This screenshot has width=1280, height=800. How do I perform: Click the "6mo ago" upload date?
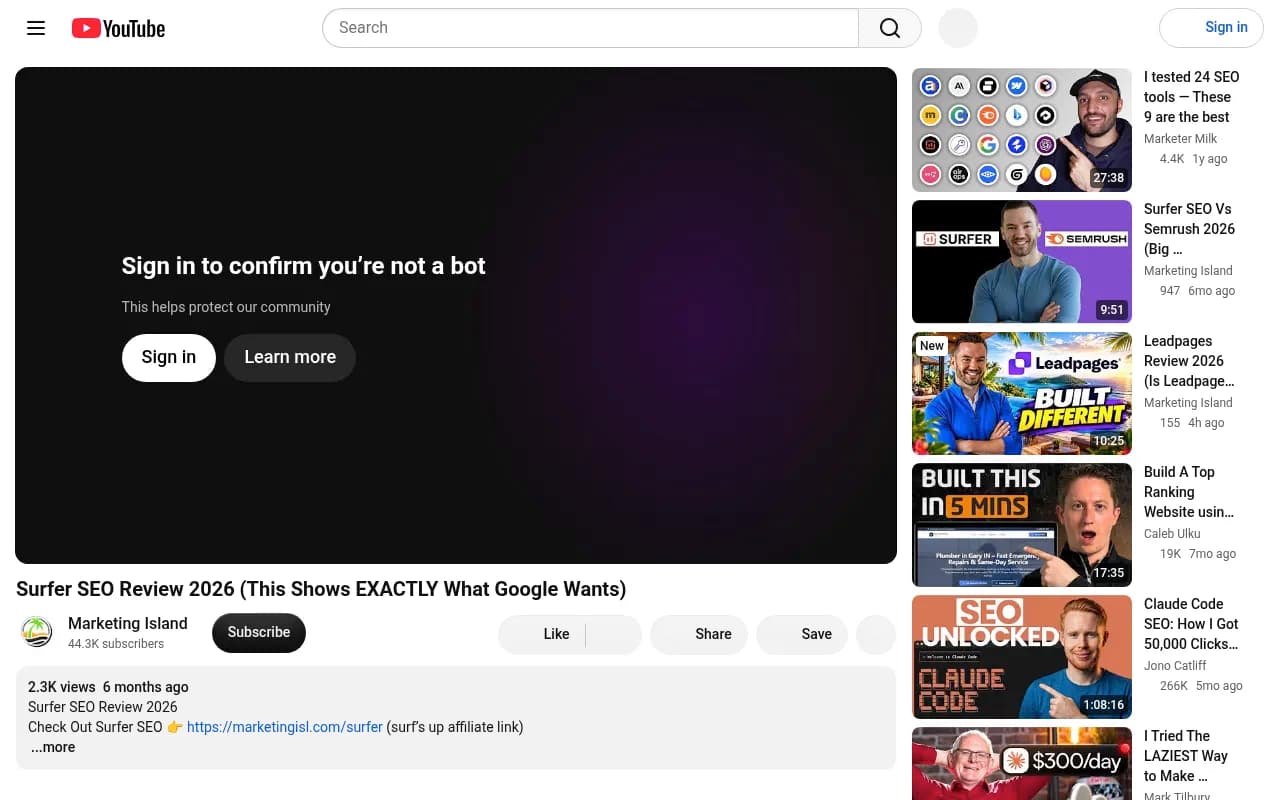pyautogui.click(x=1211, y=291)
